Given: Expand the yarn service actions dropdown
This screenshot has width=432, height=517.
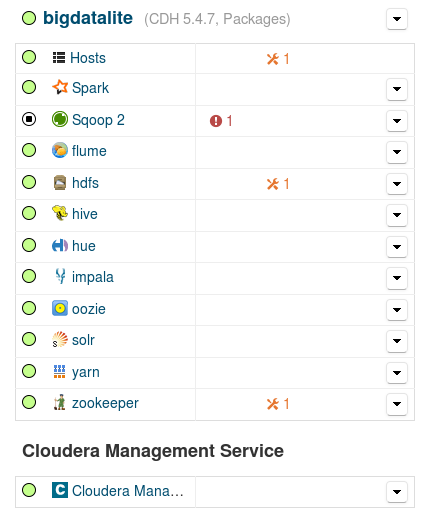Looking at the screenshot, I should [397, 373].
